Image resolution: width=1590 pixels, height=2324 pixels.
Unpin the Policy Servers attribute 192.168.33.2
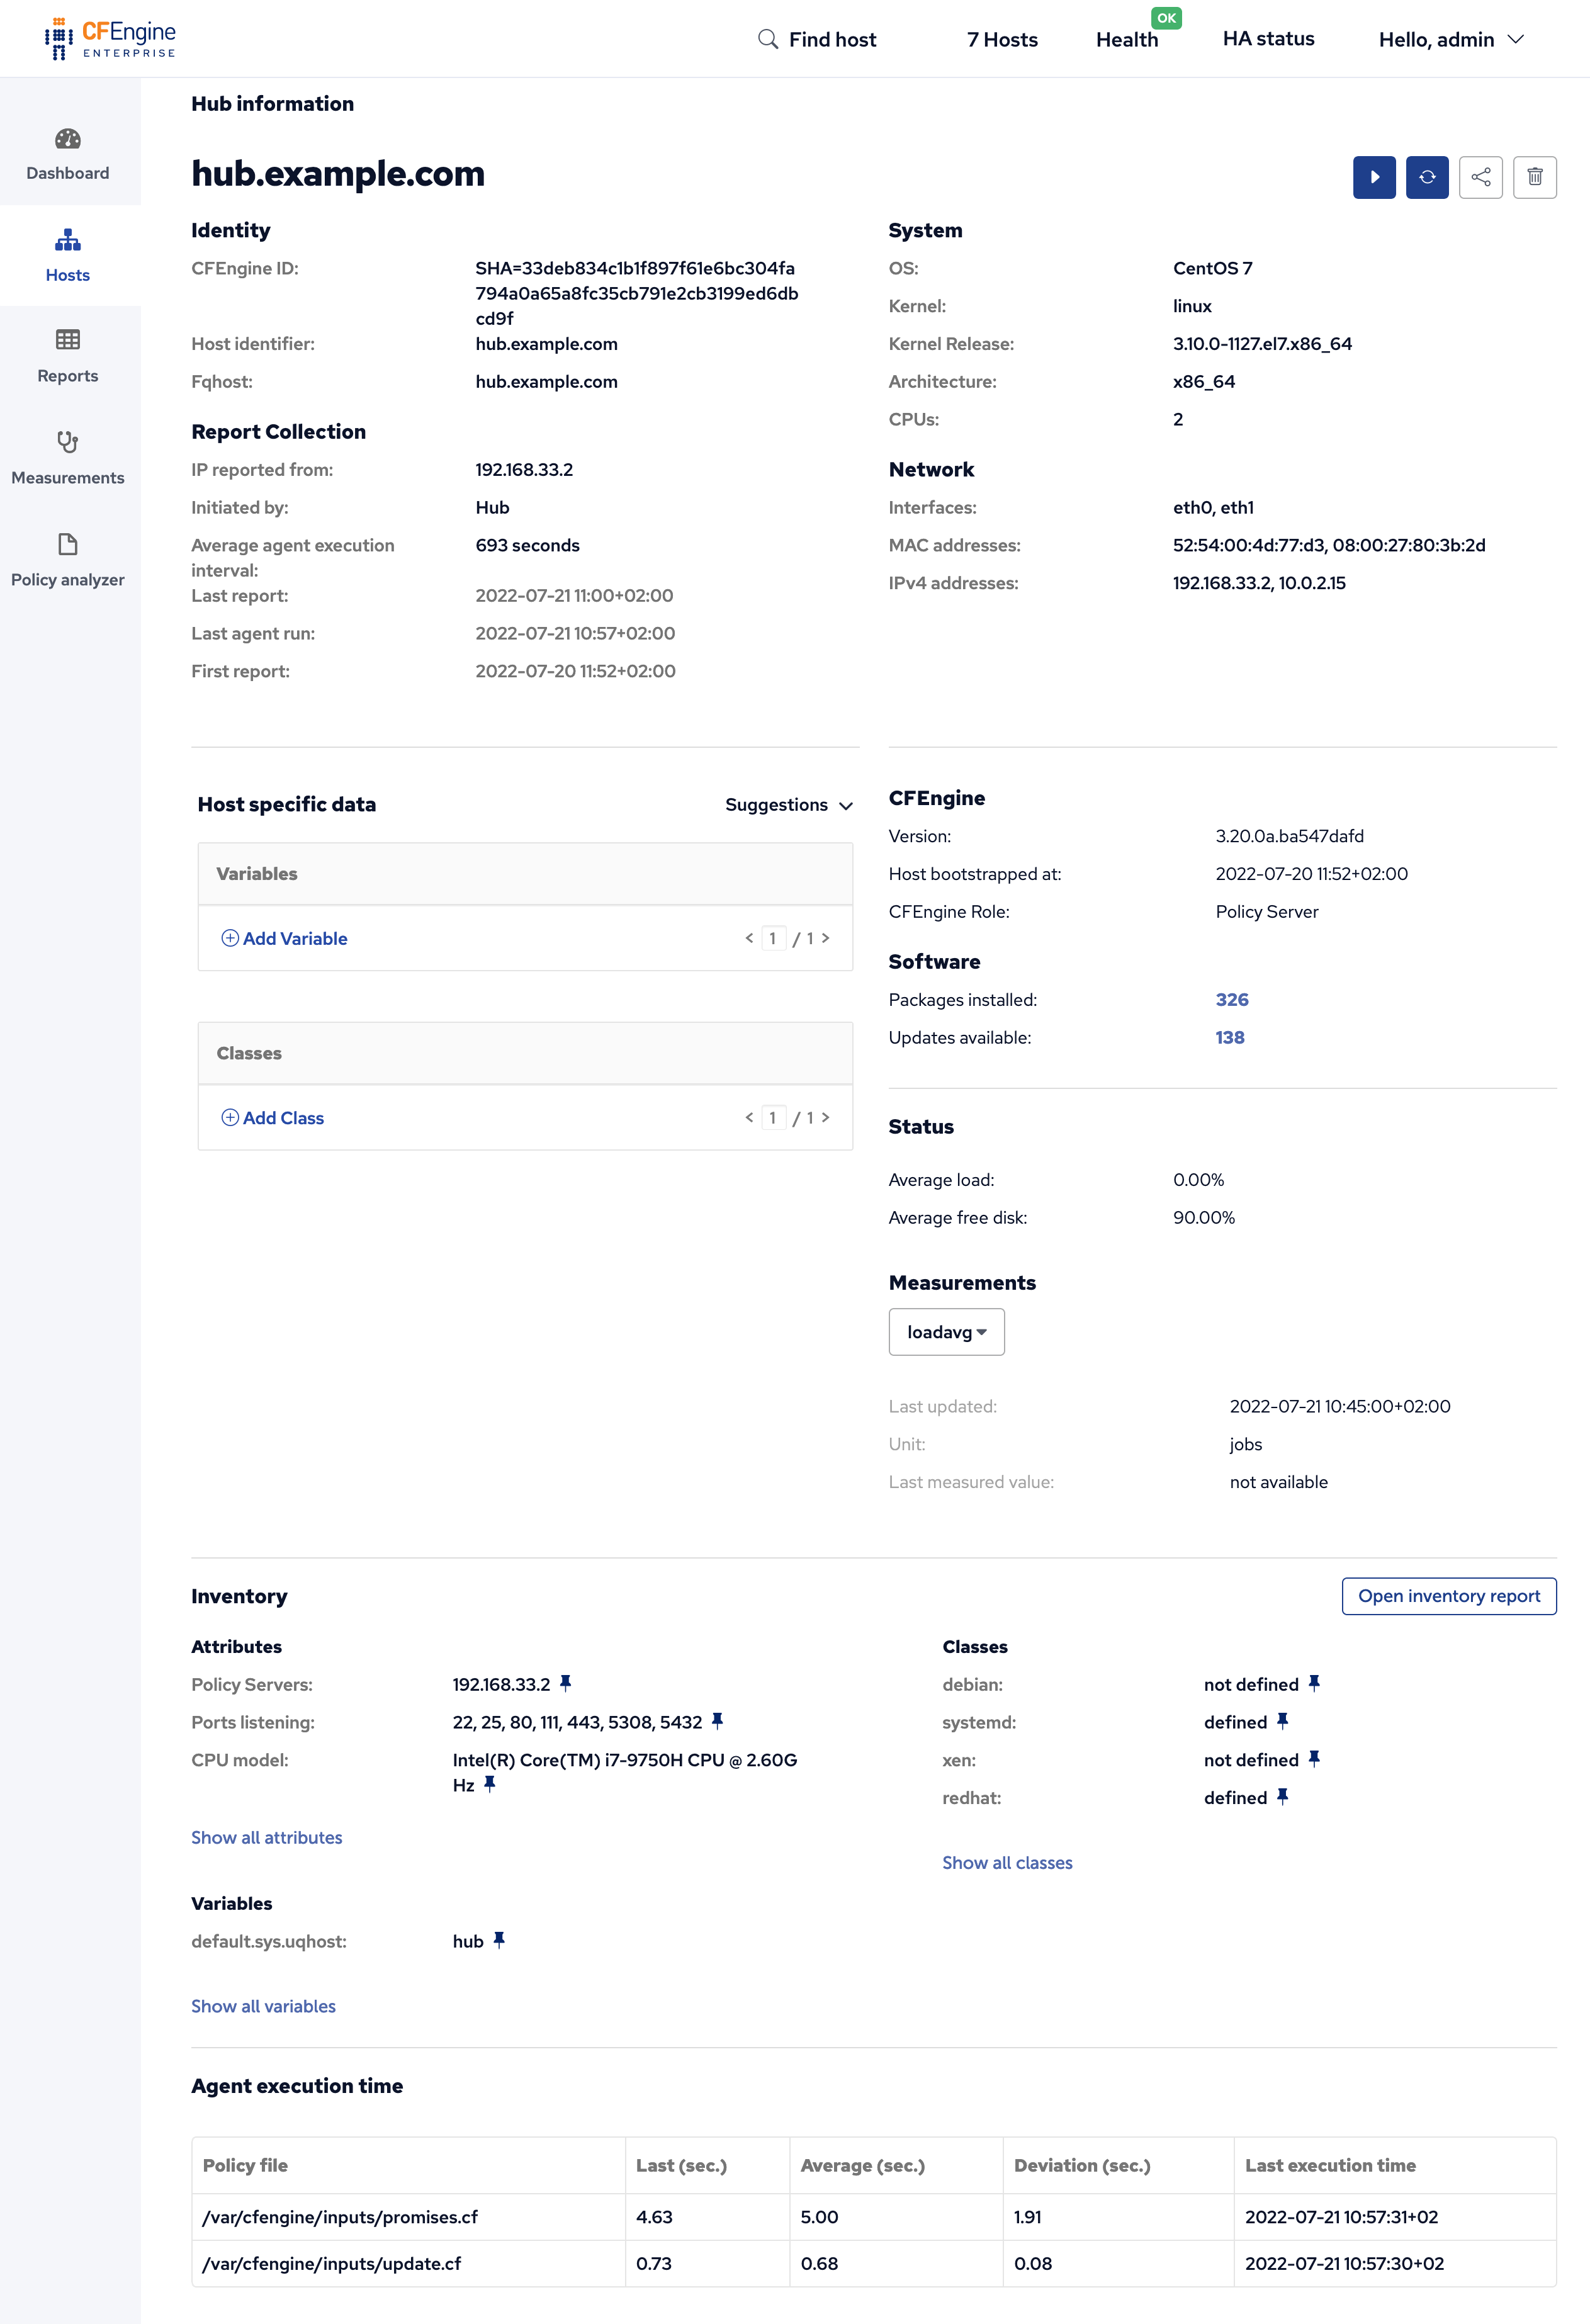[568, 1683]
